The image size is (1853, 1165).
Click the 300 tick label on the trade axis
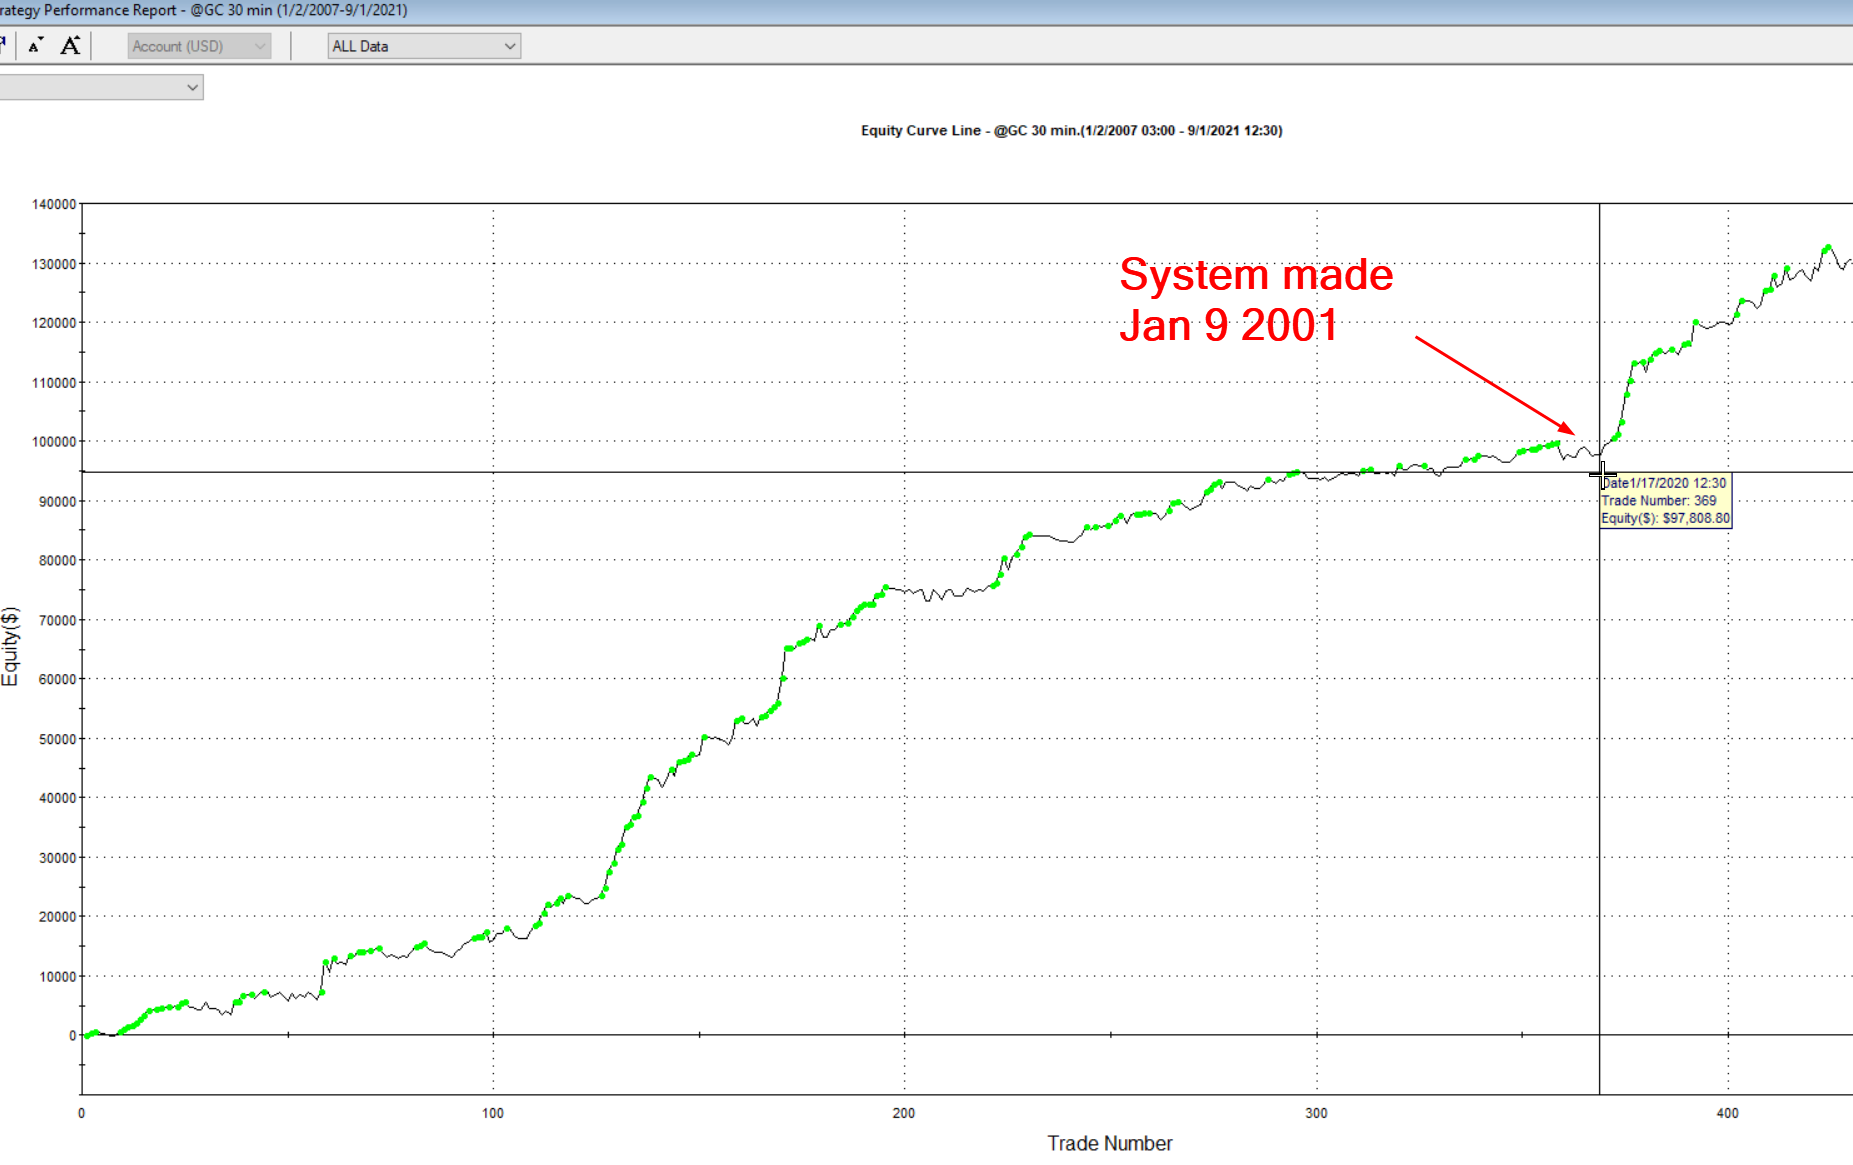[1316, 1113]
